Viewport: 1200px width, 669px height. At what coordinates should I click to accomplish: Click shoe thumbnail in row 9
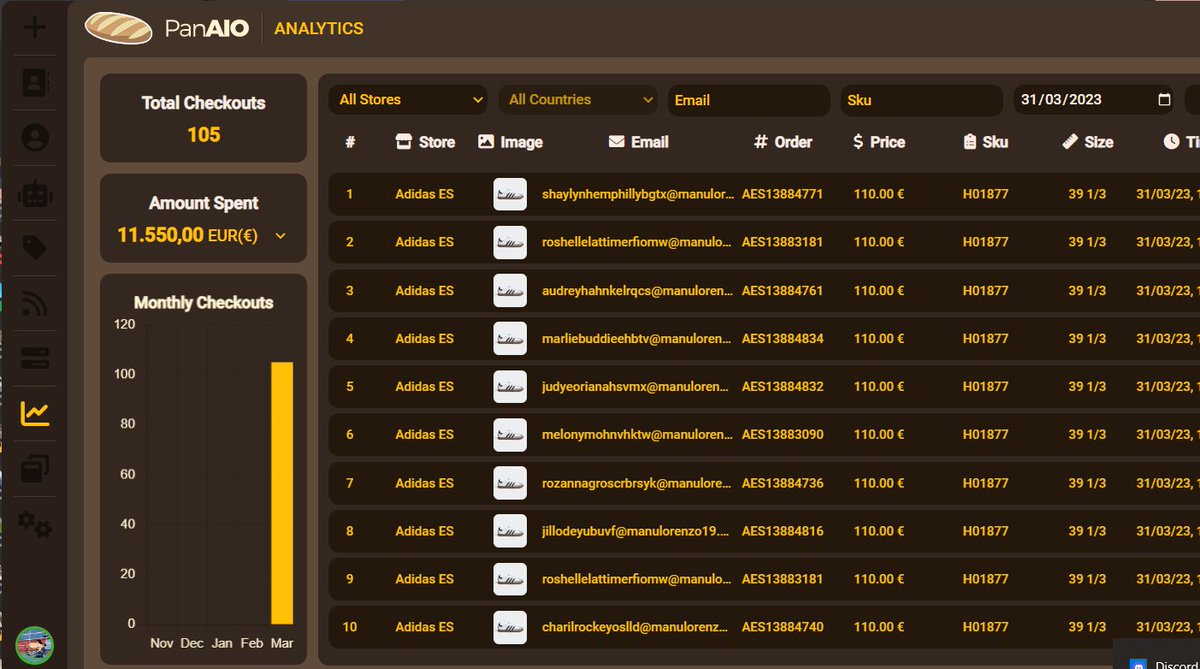[x=510, y=579]
